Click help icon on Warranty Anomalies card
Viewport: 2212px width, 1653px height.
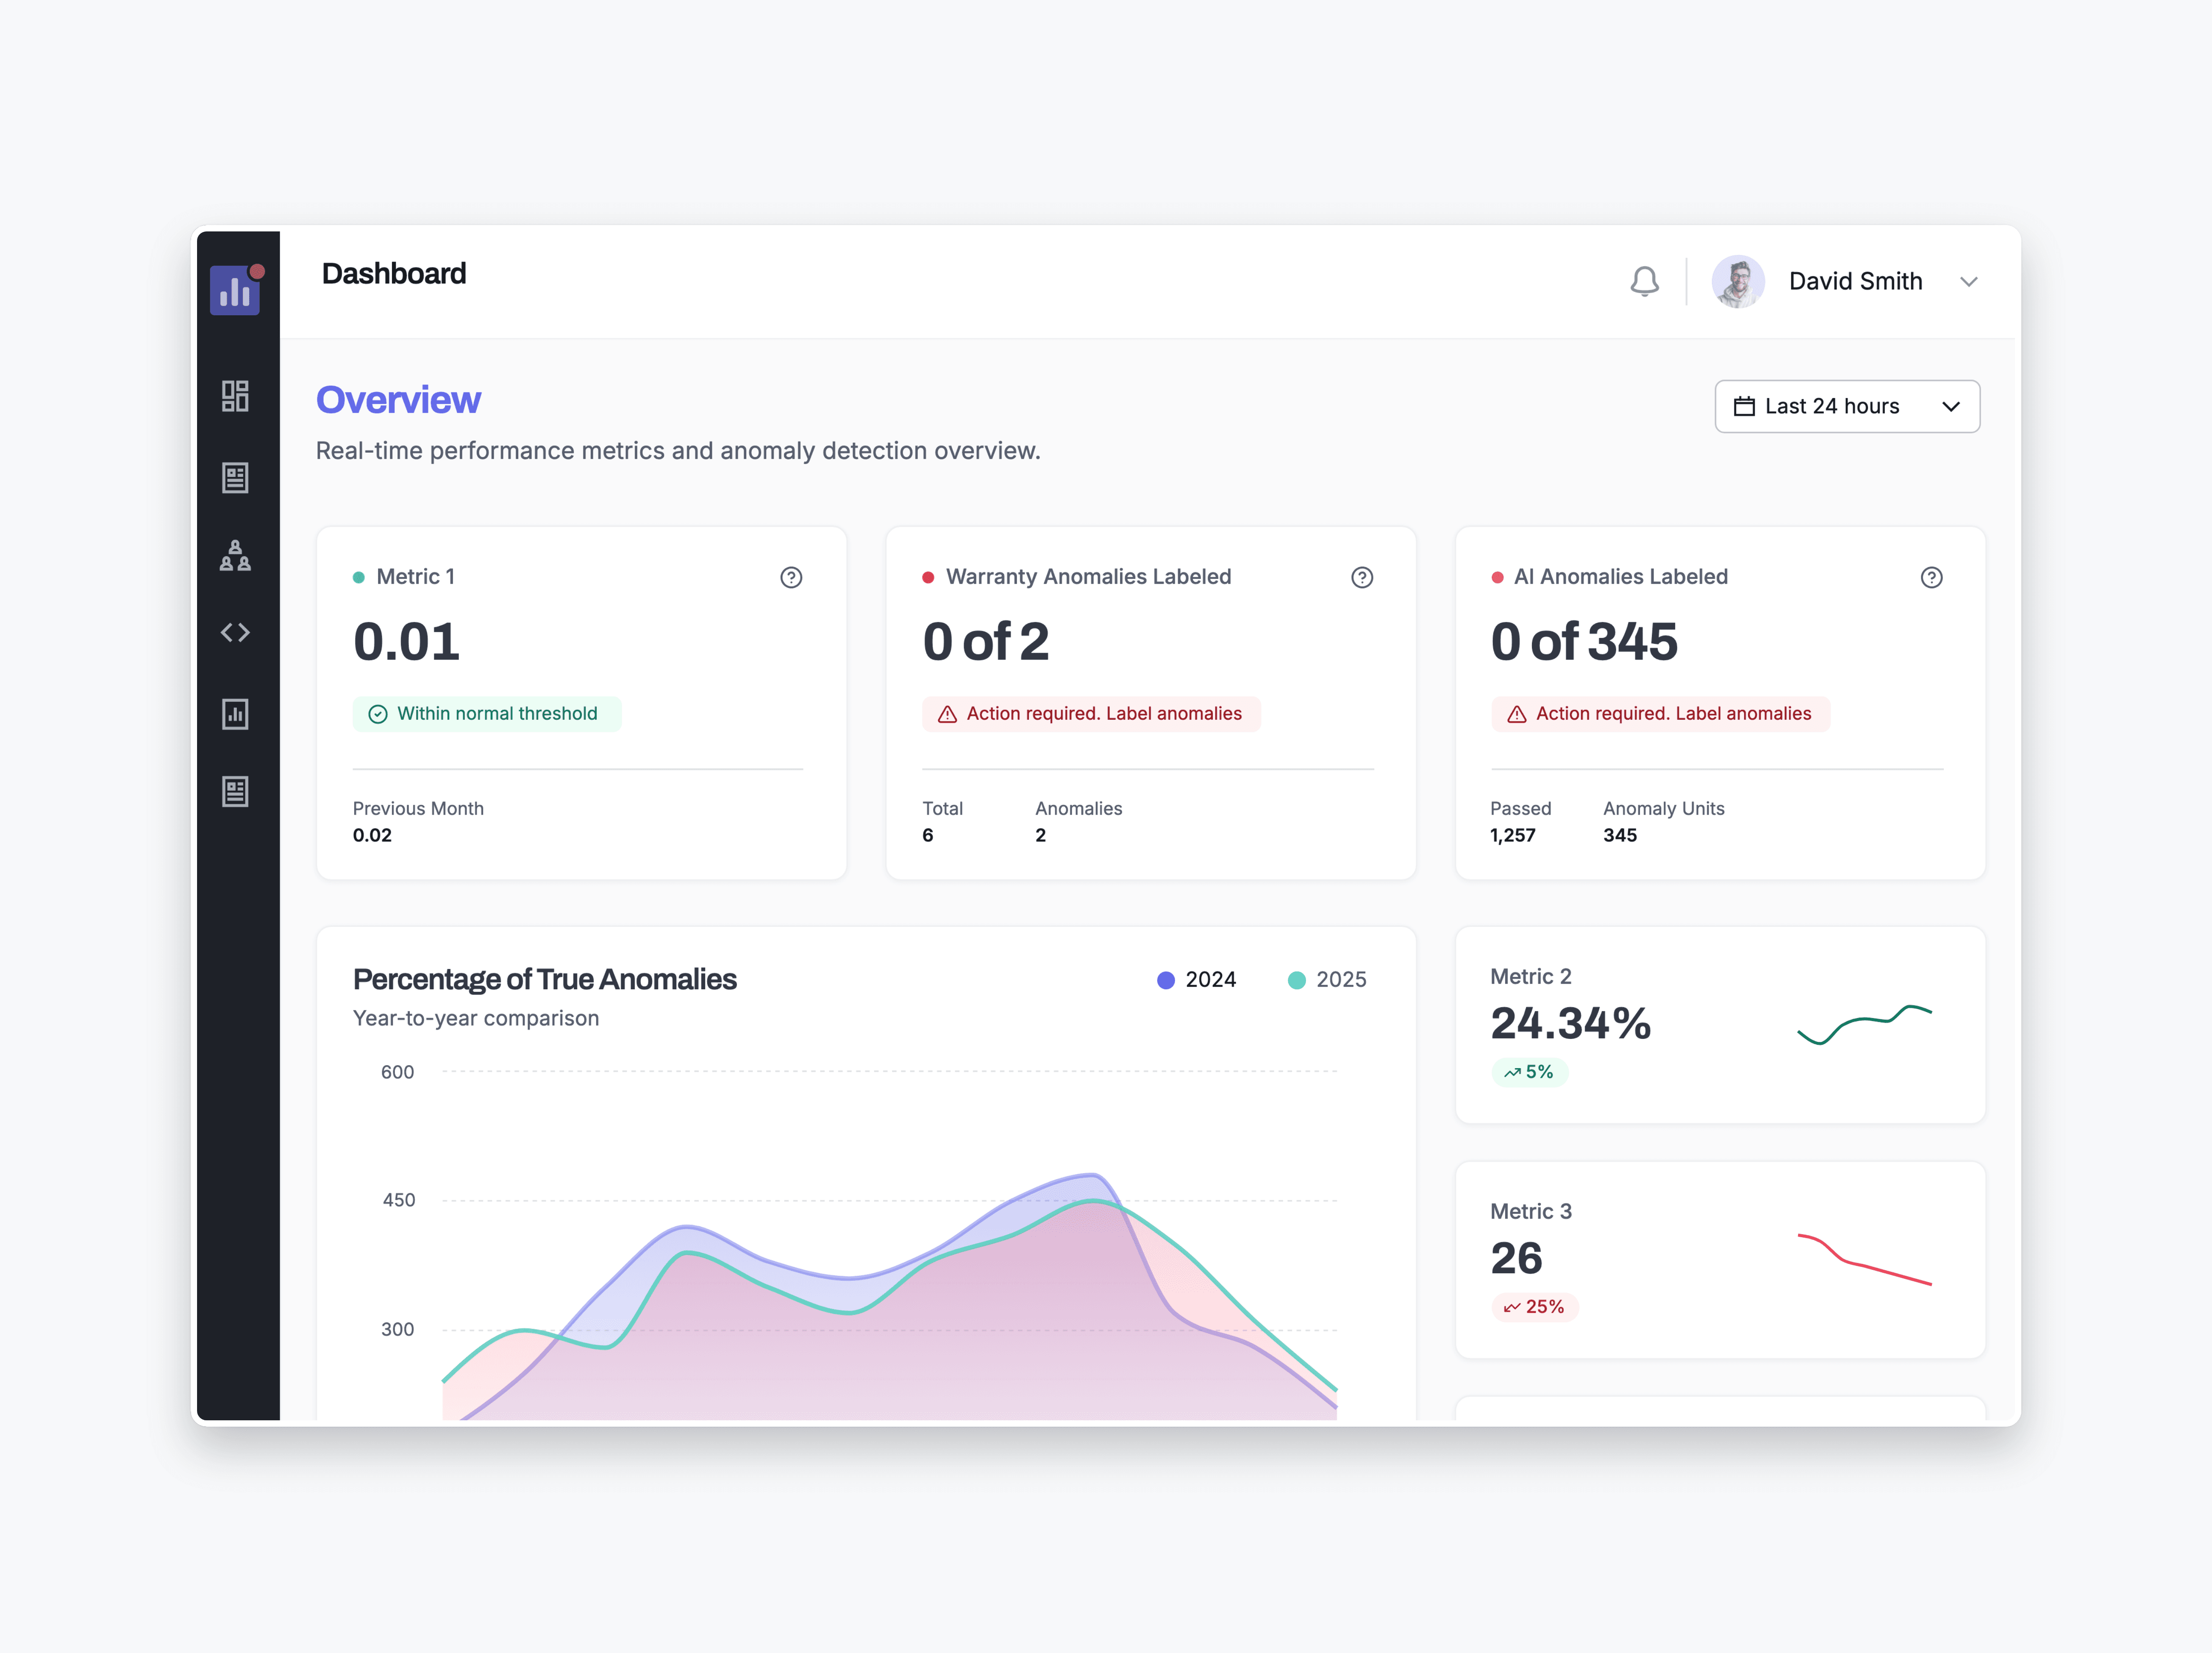pyautogui.click(x=1361, y=577)
